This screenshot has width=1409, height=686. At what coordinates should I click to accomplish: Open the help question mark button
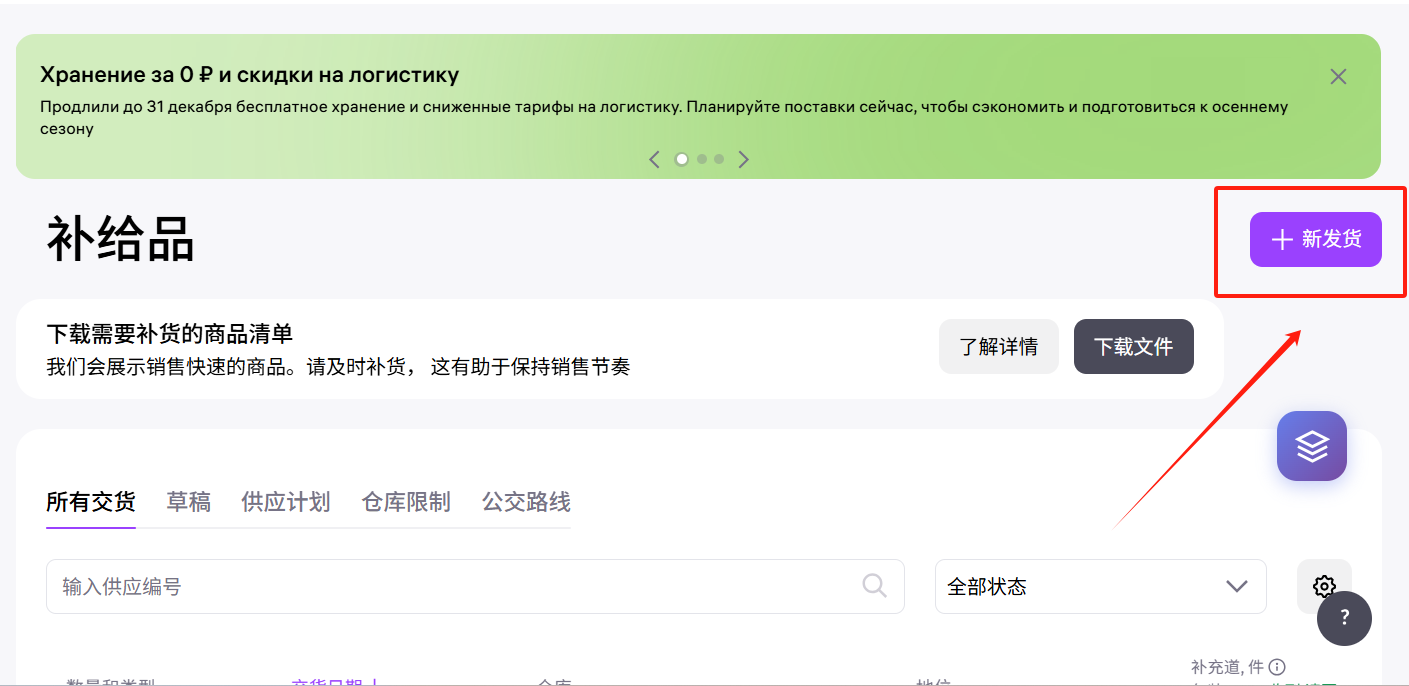(x=1344, y=619)
